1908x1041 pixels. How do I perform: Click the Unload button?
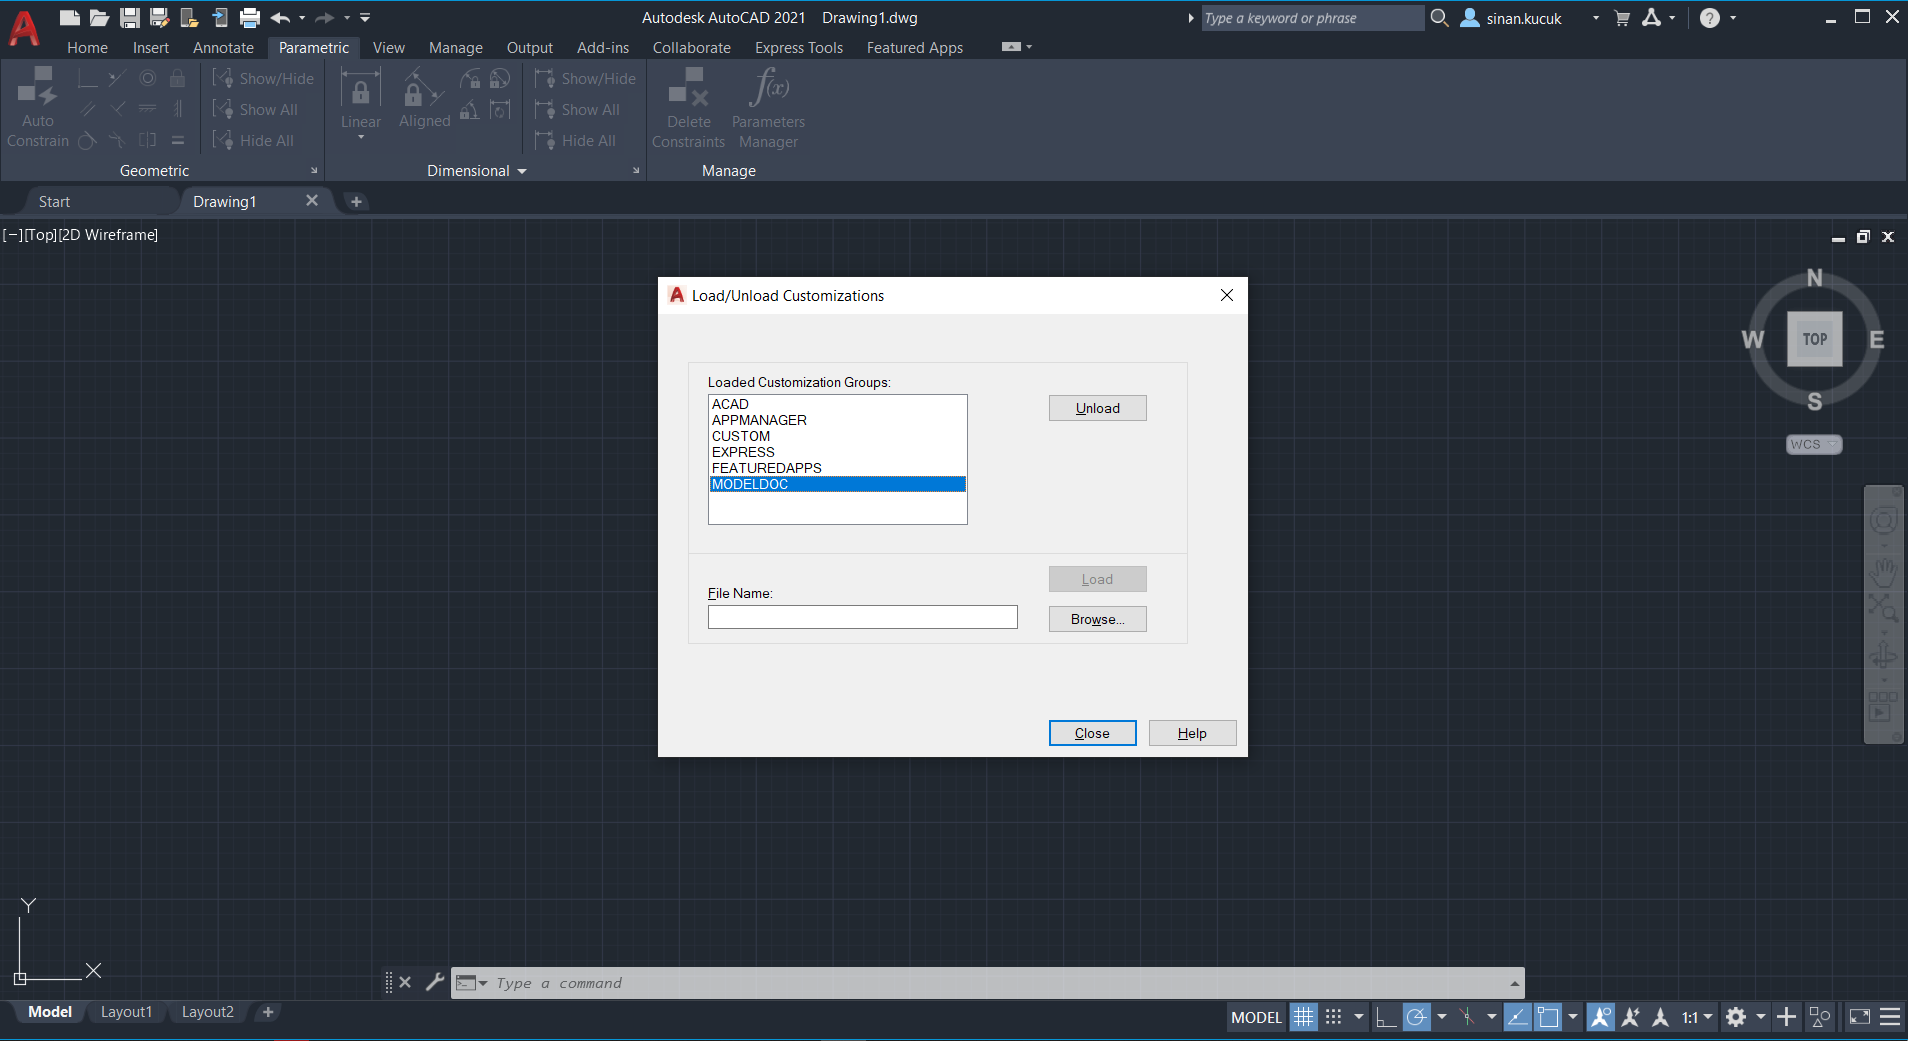click(1096, 407)
